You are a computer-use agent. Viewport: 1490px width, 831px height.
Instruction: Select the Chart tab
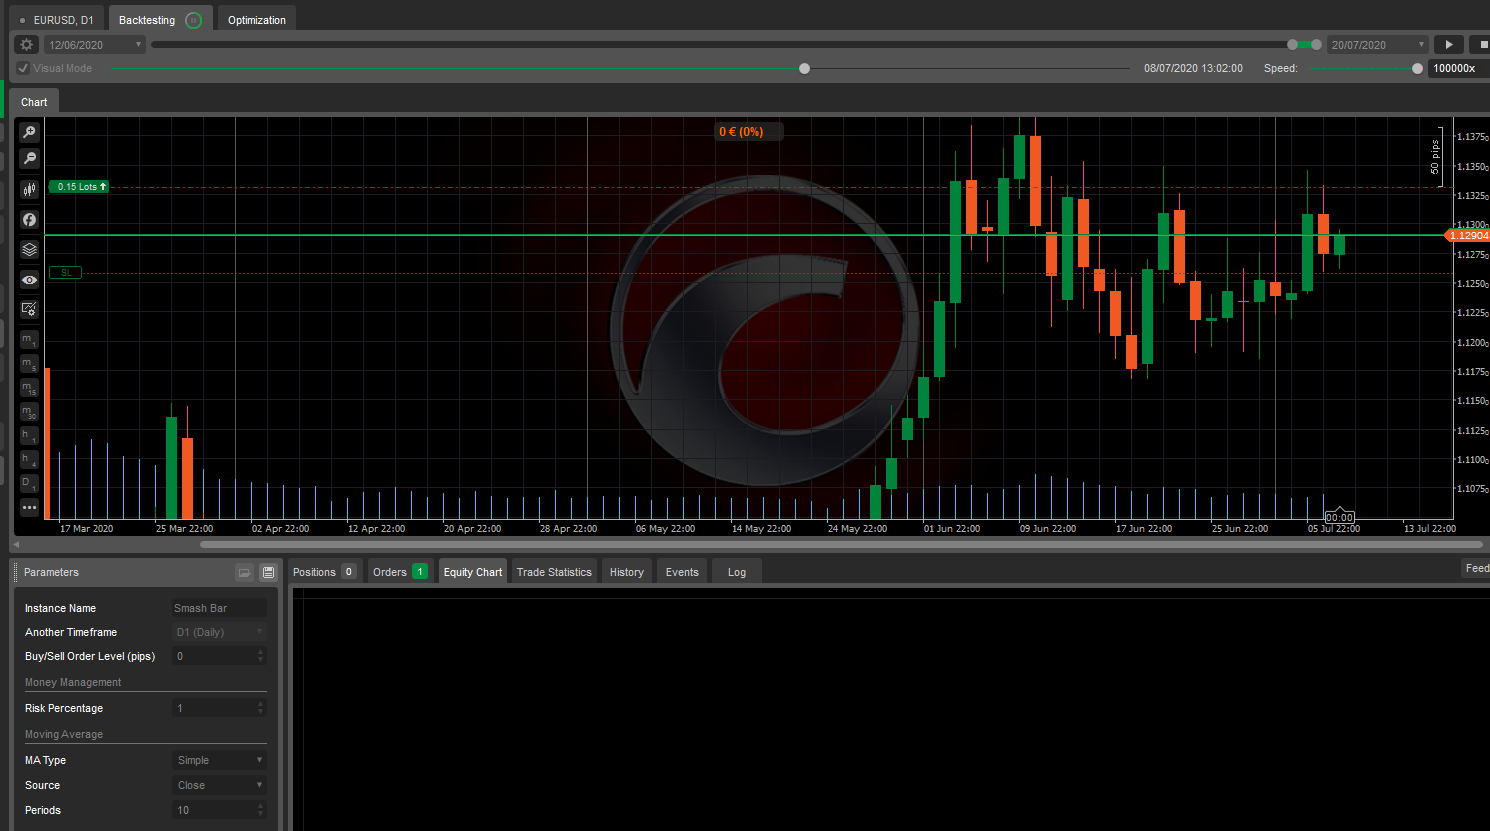tap(34, 102)
